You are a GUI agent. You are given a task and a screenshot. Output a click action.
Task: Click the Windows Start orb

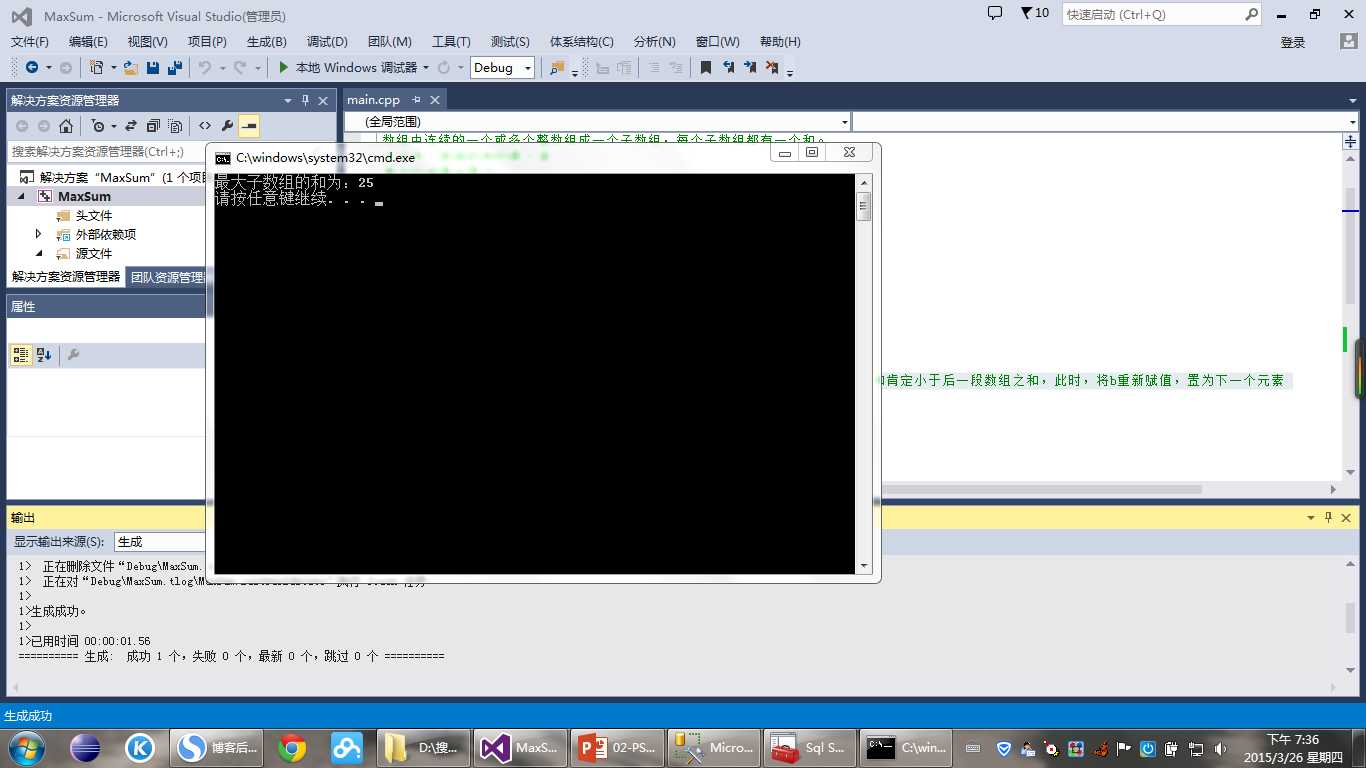pyautogui.click(x=27, y=748)
